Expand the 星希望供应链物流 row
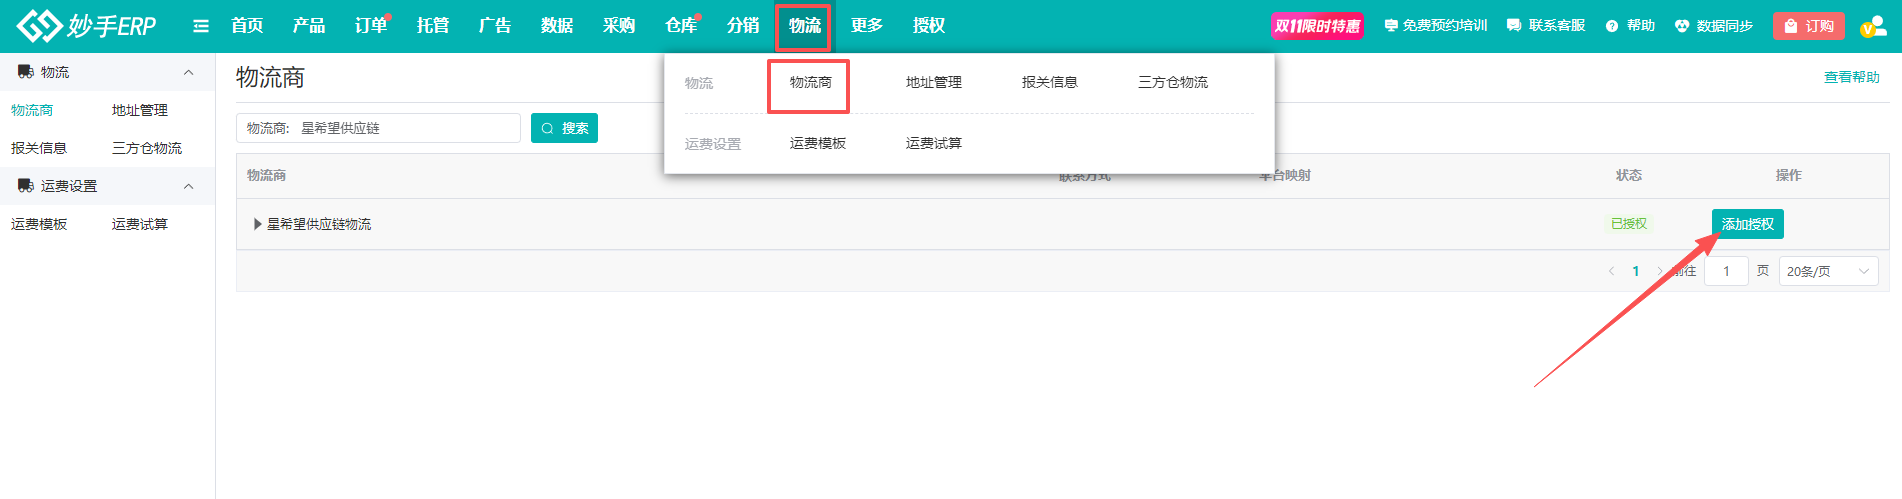The height and width of the screenshot is (499, 1902). [258, 224]
